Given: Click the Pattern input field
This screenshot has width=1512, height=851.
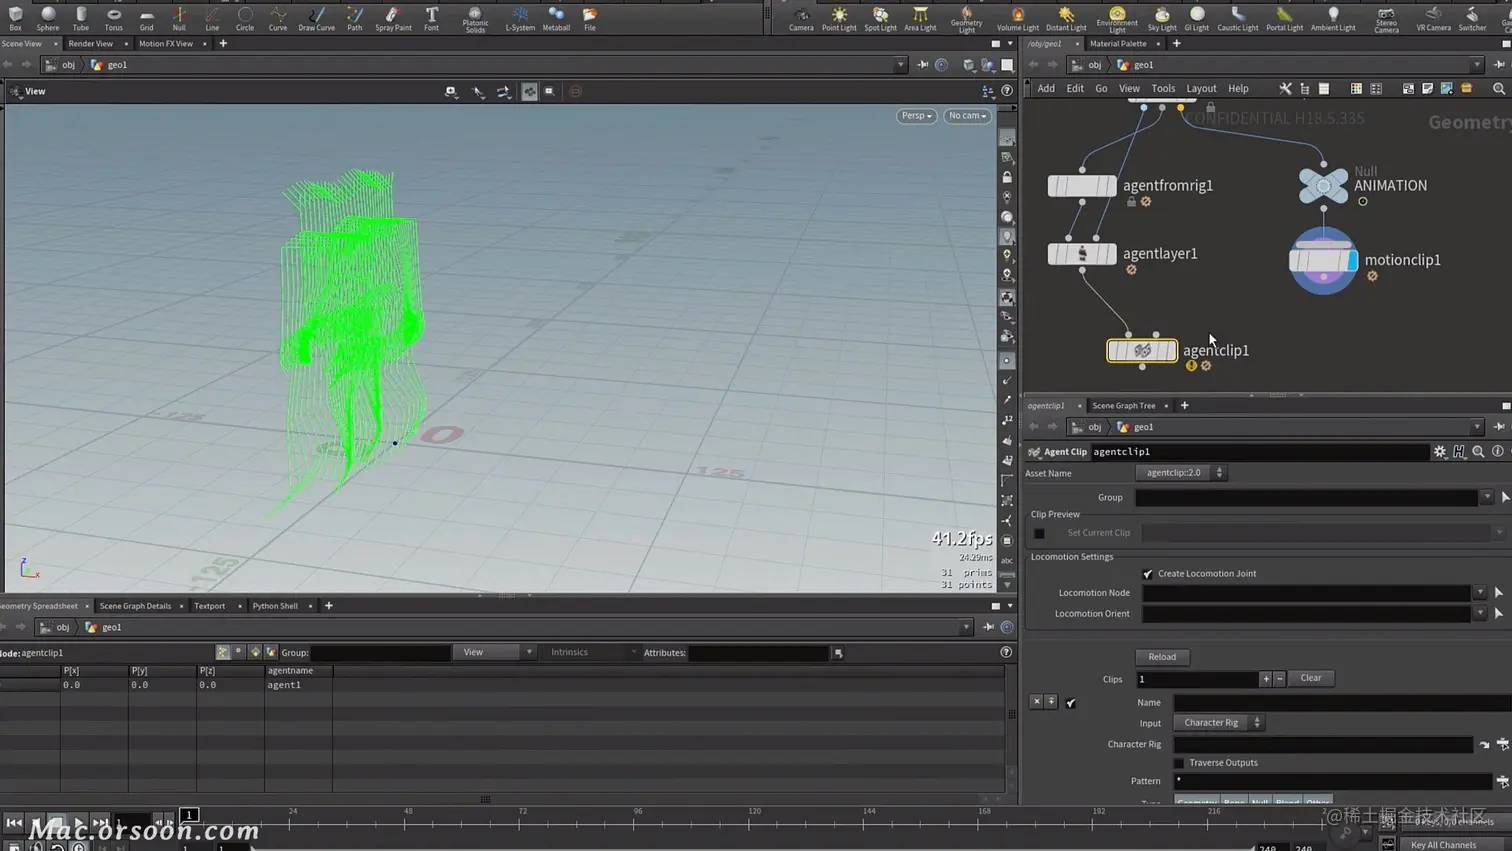Looking at the screenshot, I should pos(1333,782).
